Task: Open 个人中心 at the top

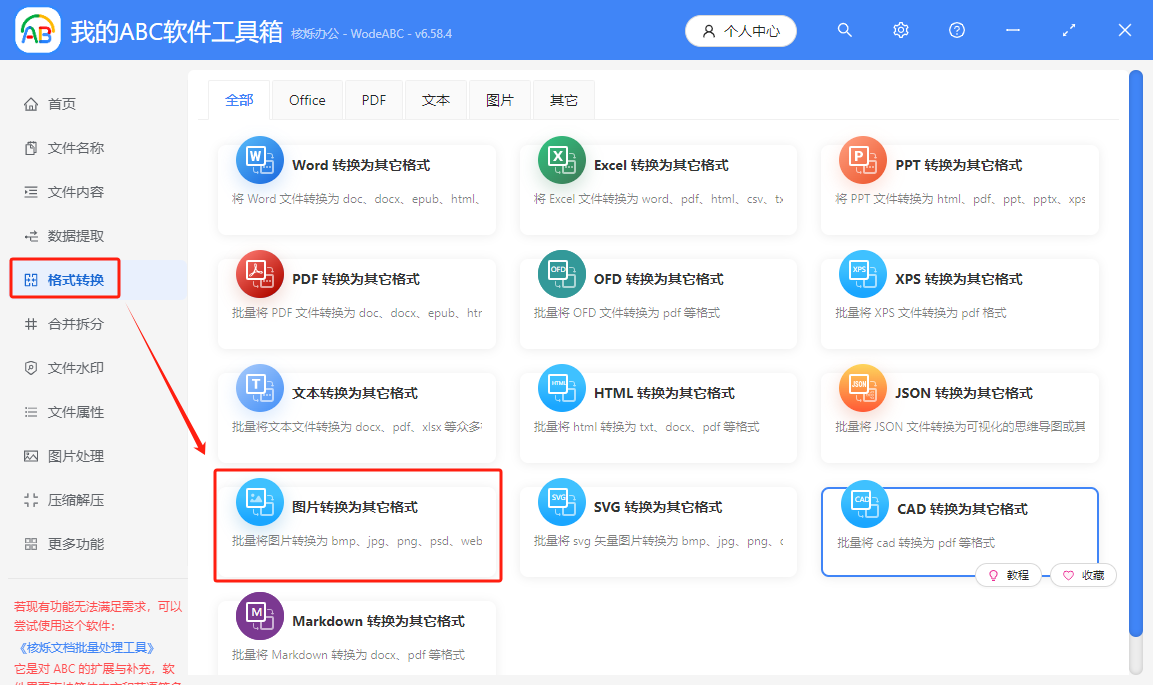Action: pos(740,30)
